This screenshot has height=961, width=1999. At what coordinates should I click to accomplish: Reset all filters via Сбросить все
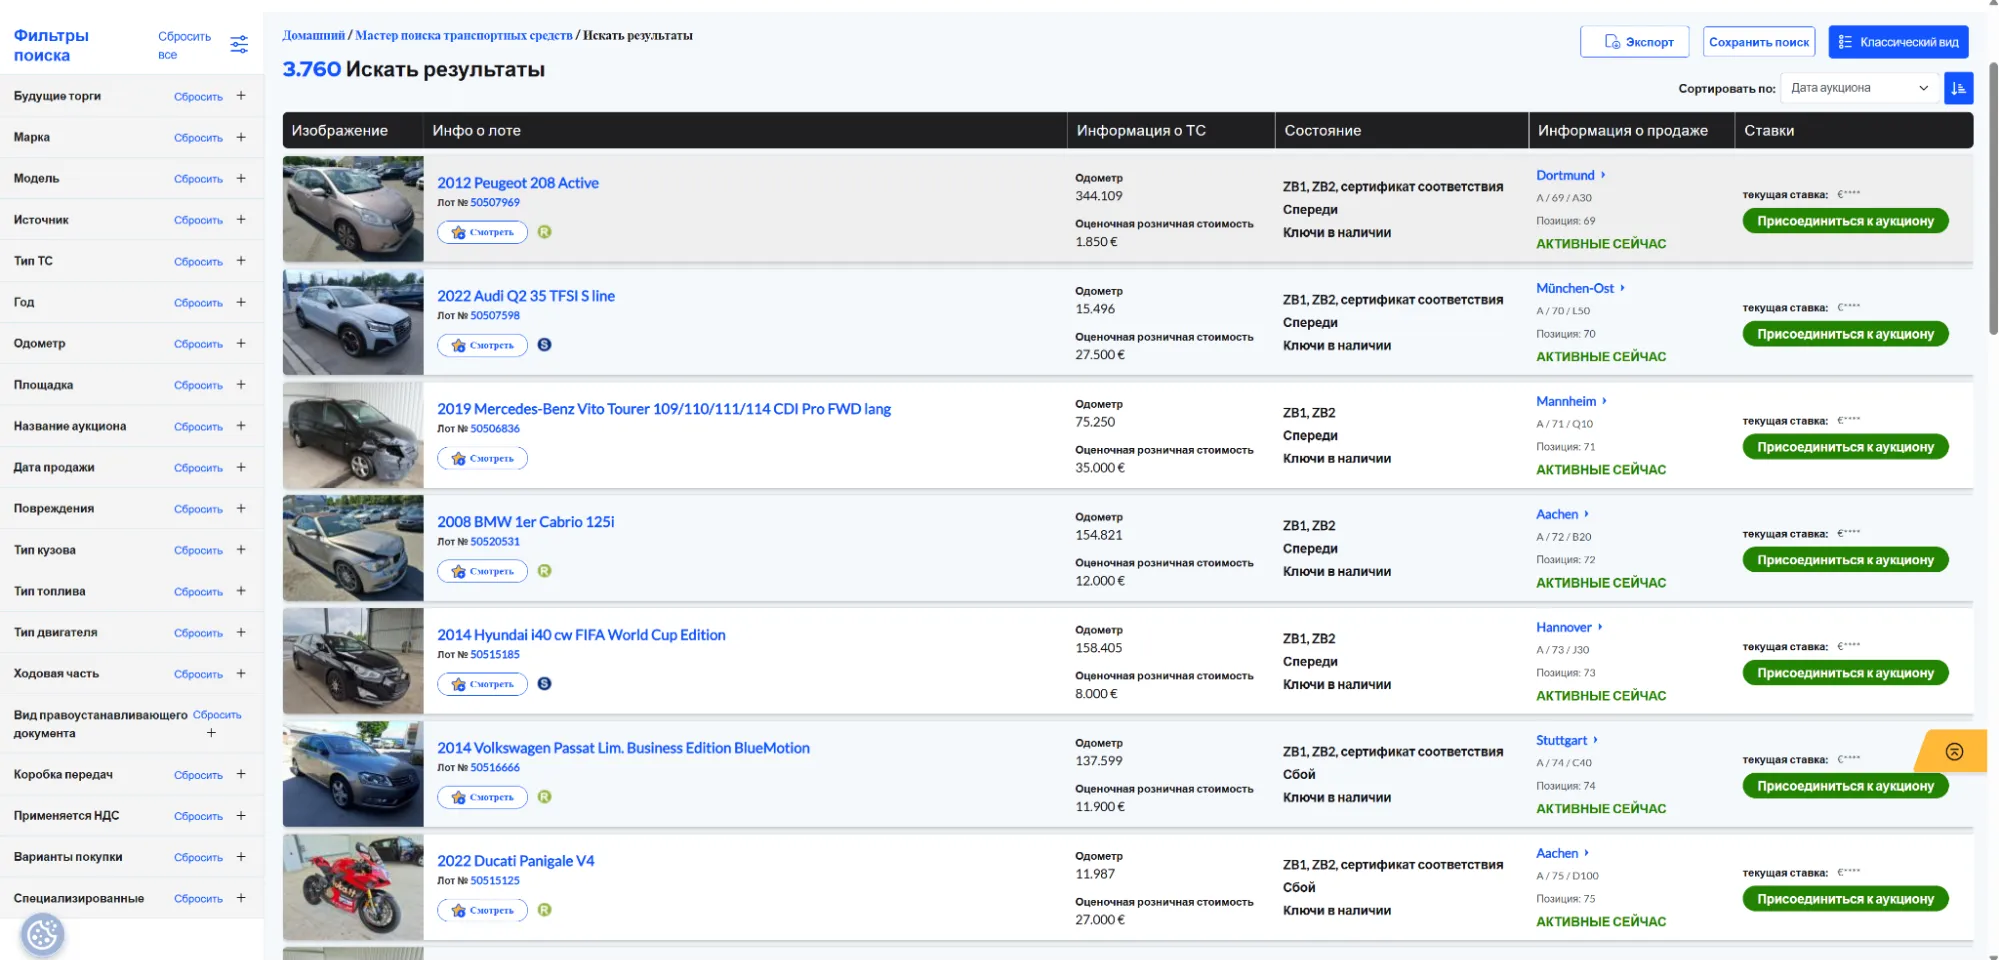point(184,45)
